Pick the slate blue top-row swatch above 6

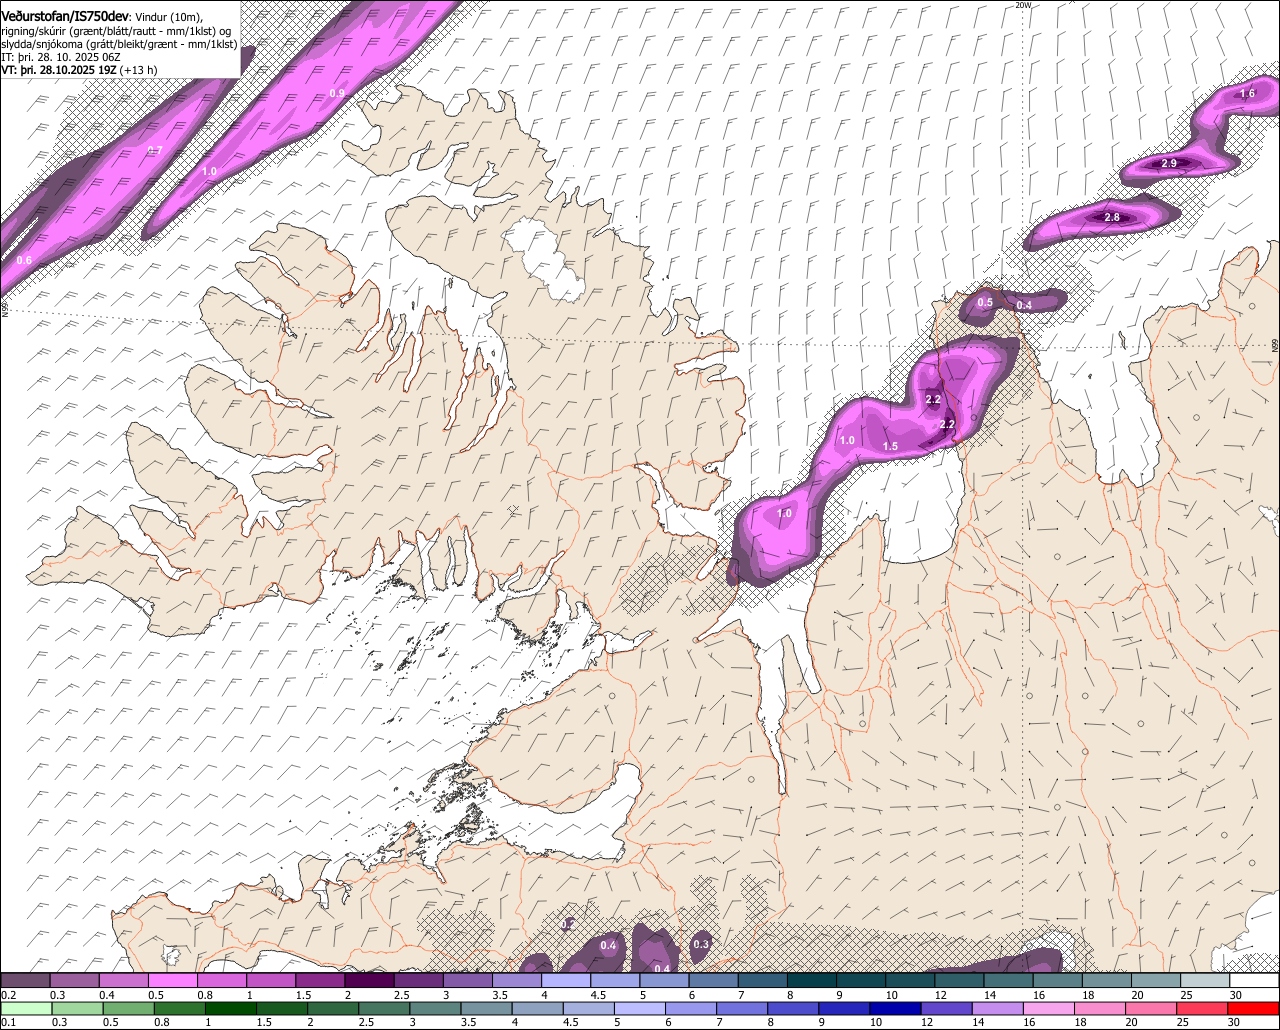pos(713,980)
